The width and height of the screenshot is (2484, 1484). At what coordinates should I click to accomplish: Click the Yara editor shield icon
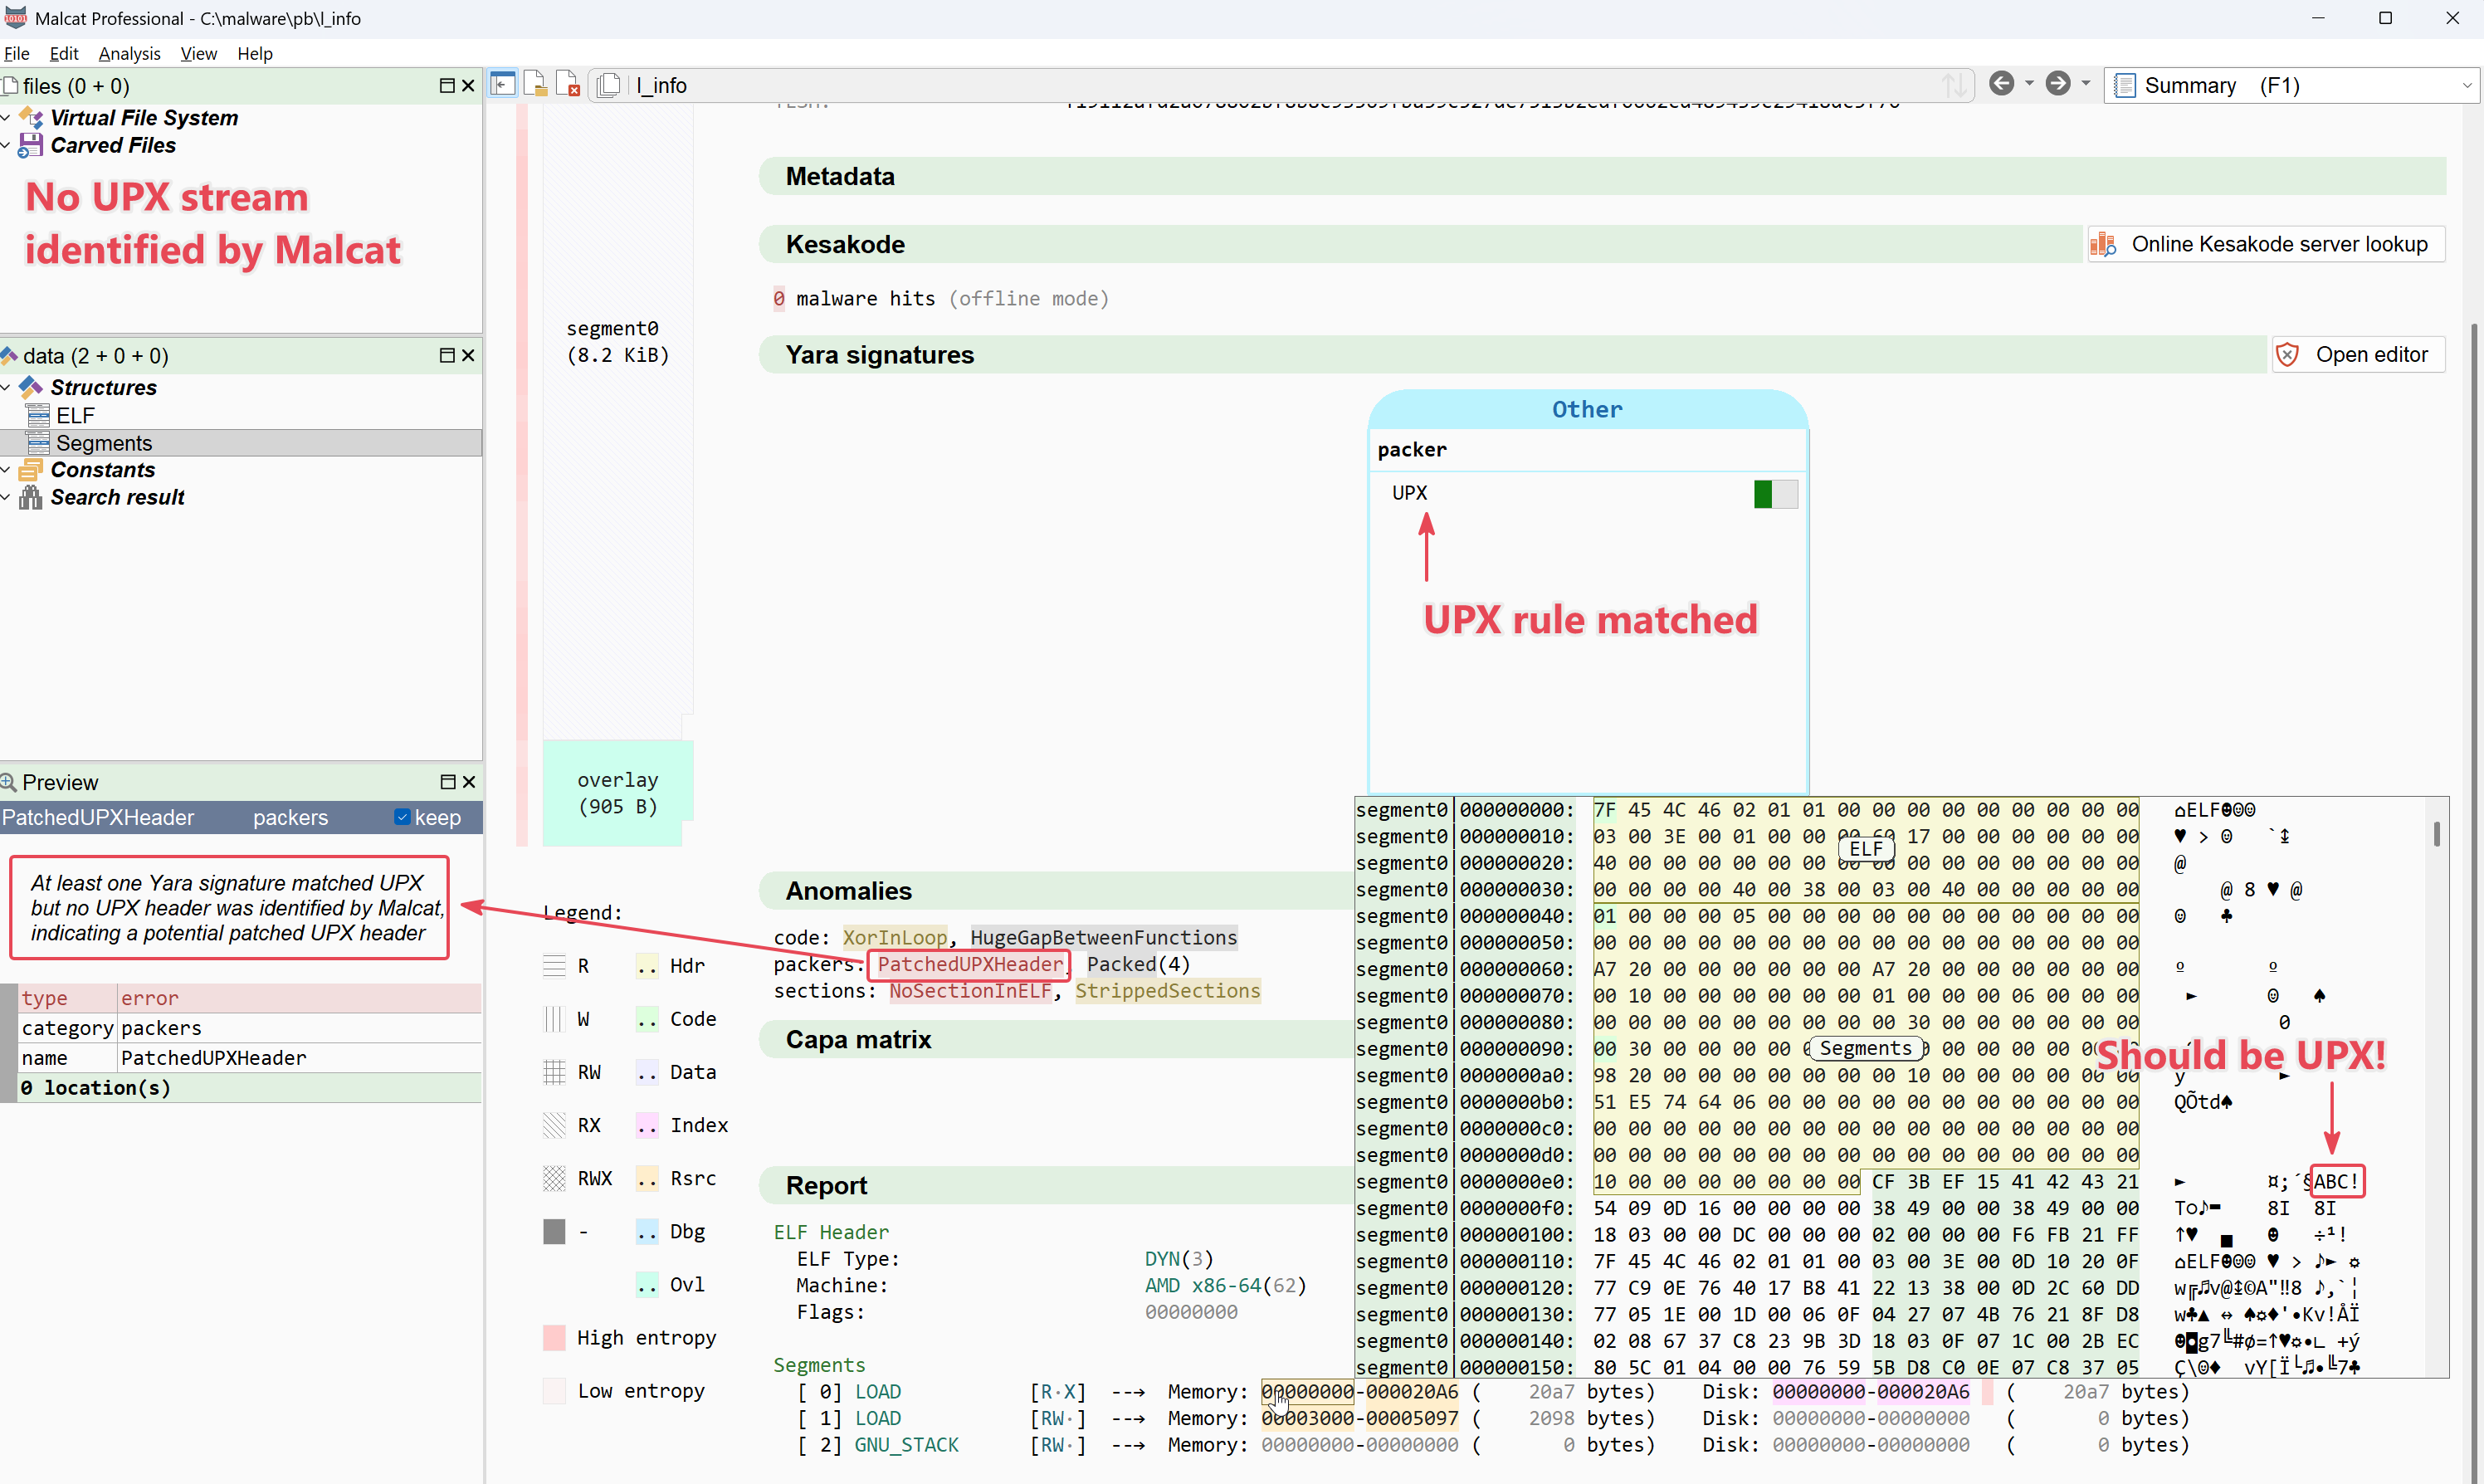pos(2287,354)
